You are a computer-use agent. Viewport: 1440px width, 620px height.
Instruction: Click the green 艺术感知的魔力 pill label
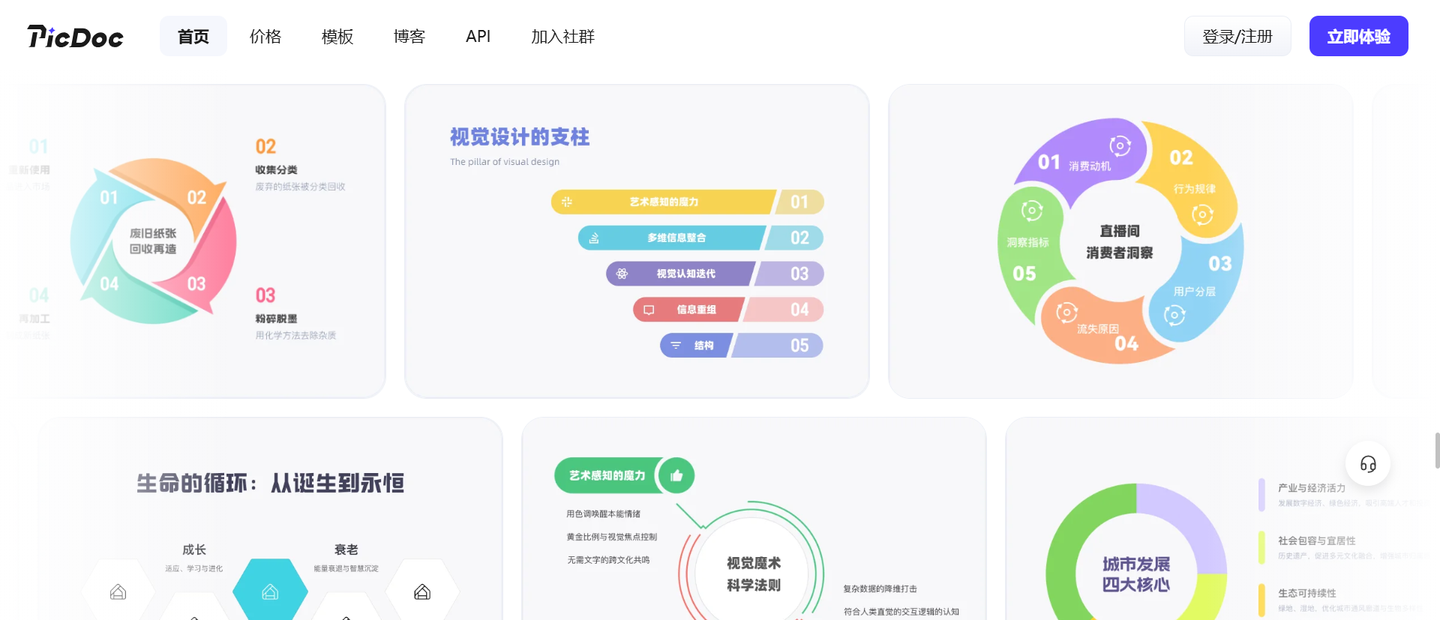click(607, 476)
